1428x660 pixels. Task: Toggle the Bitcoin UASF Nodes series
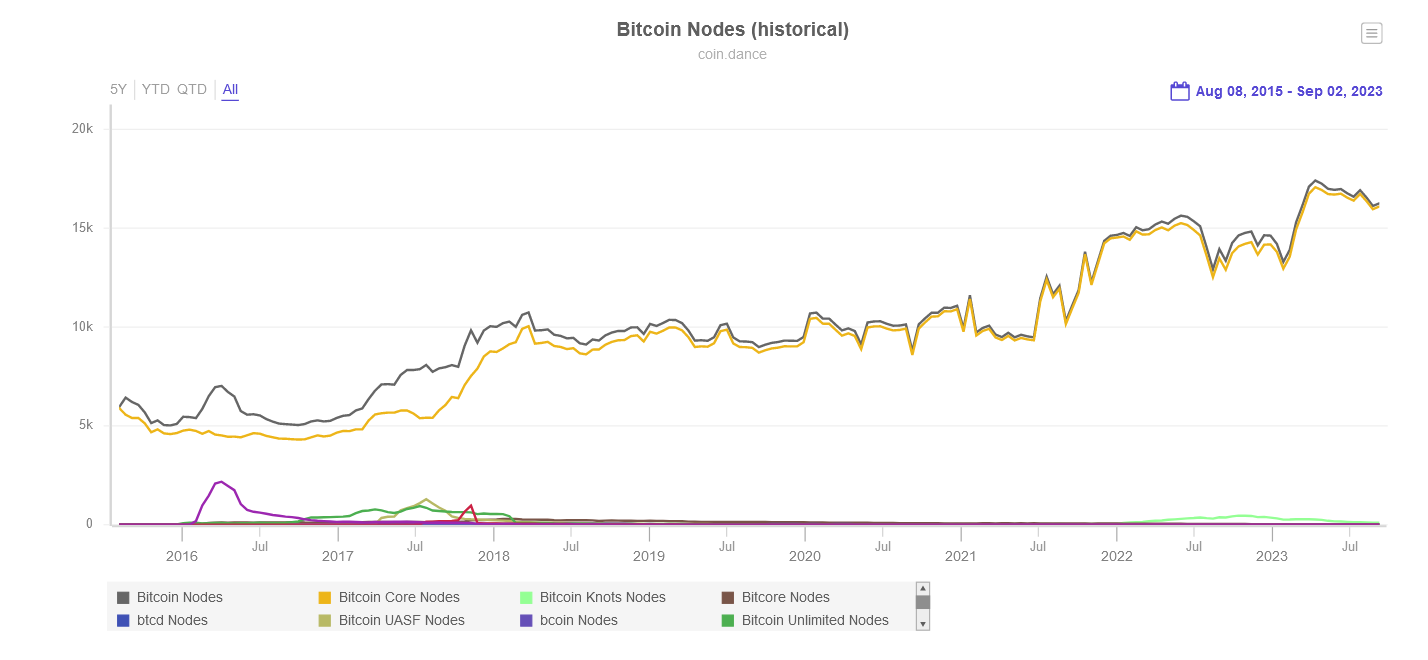click(x=401, y=620)
